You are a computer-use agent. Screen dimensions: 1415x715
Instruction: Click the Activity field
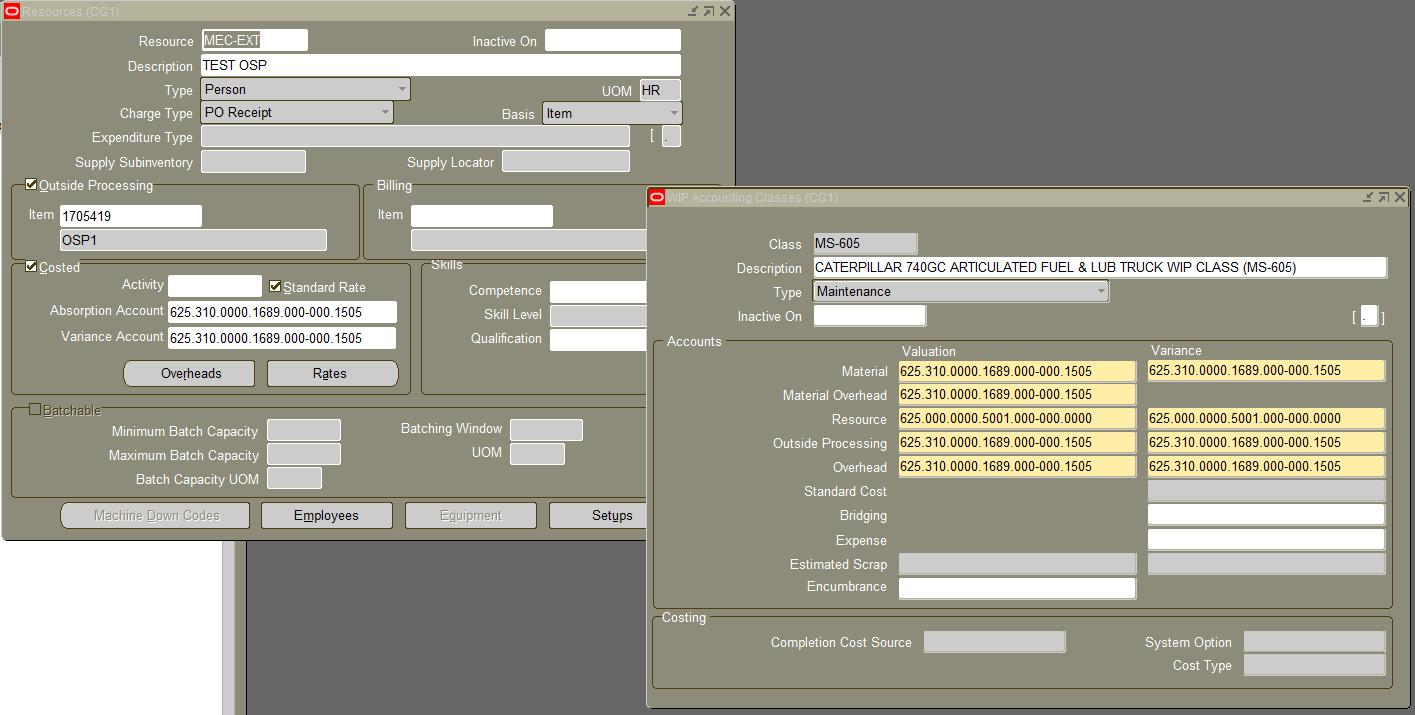(215, 286)
